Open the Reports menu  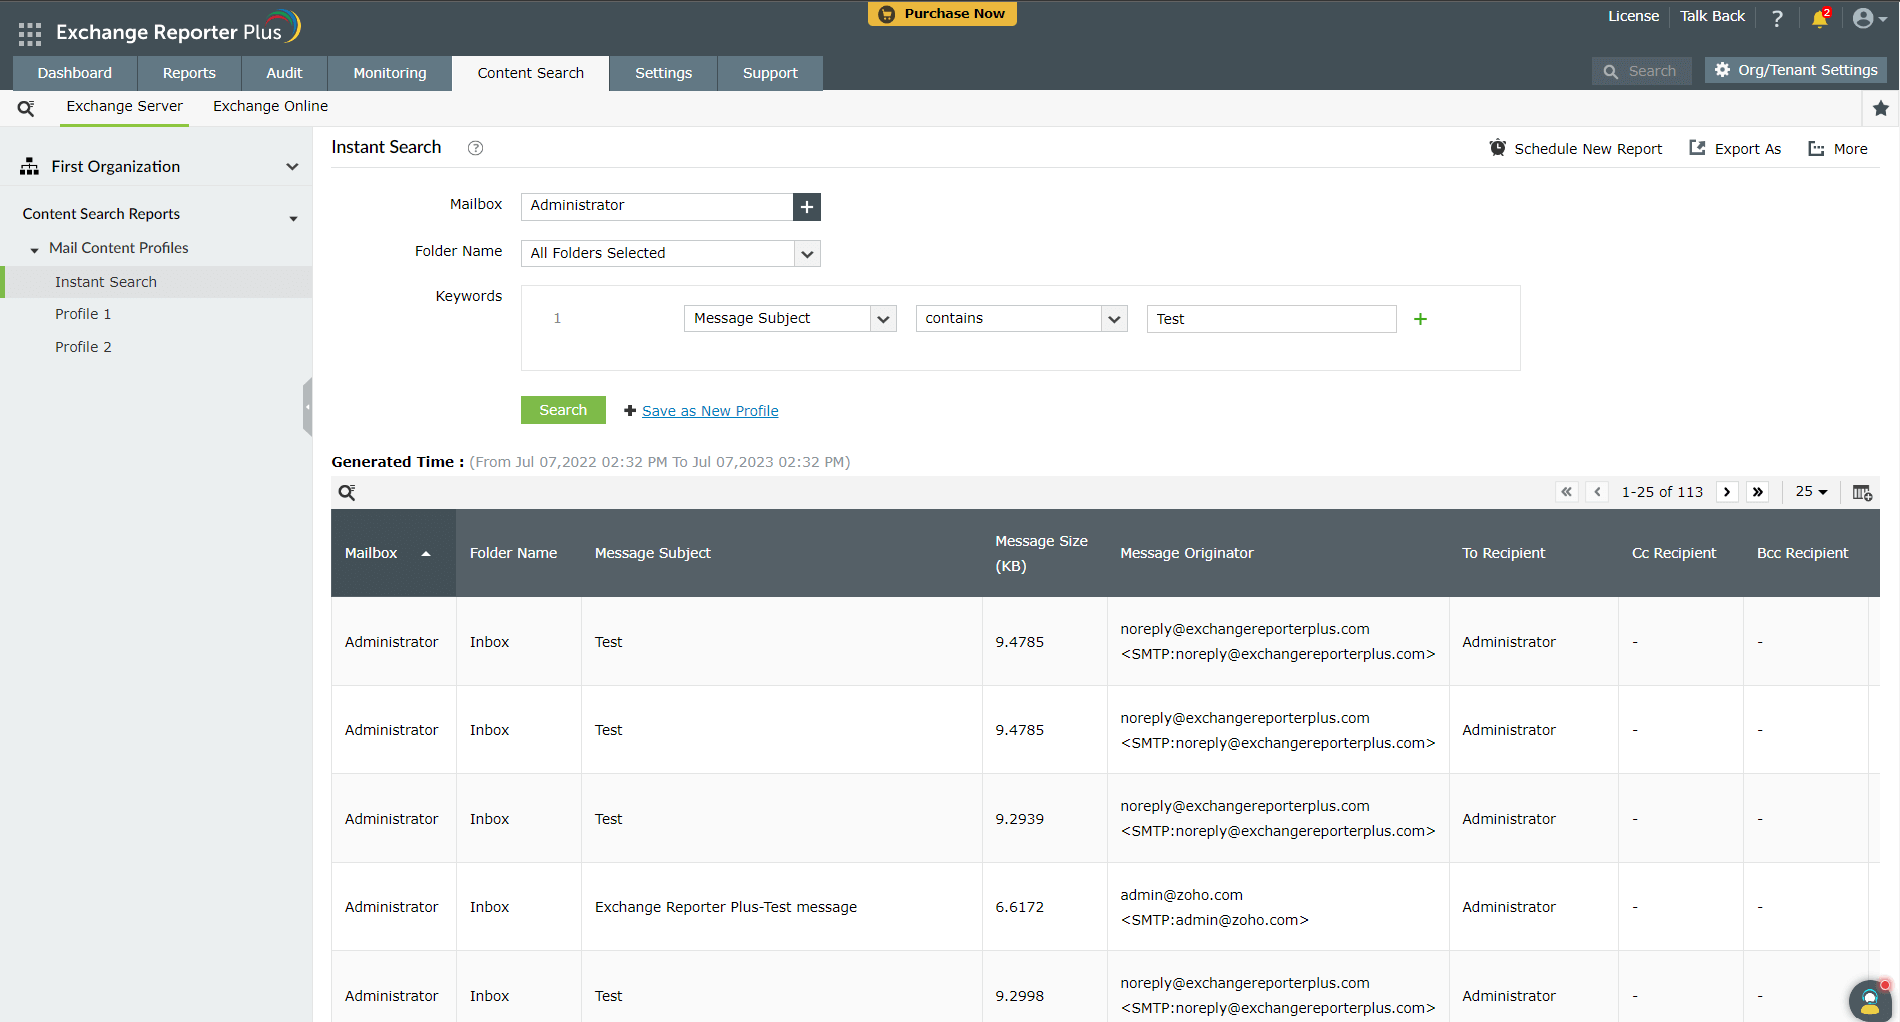tap(188, 72)
